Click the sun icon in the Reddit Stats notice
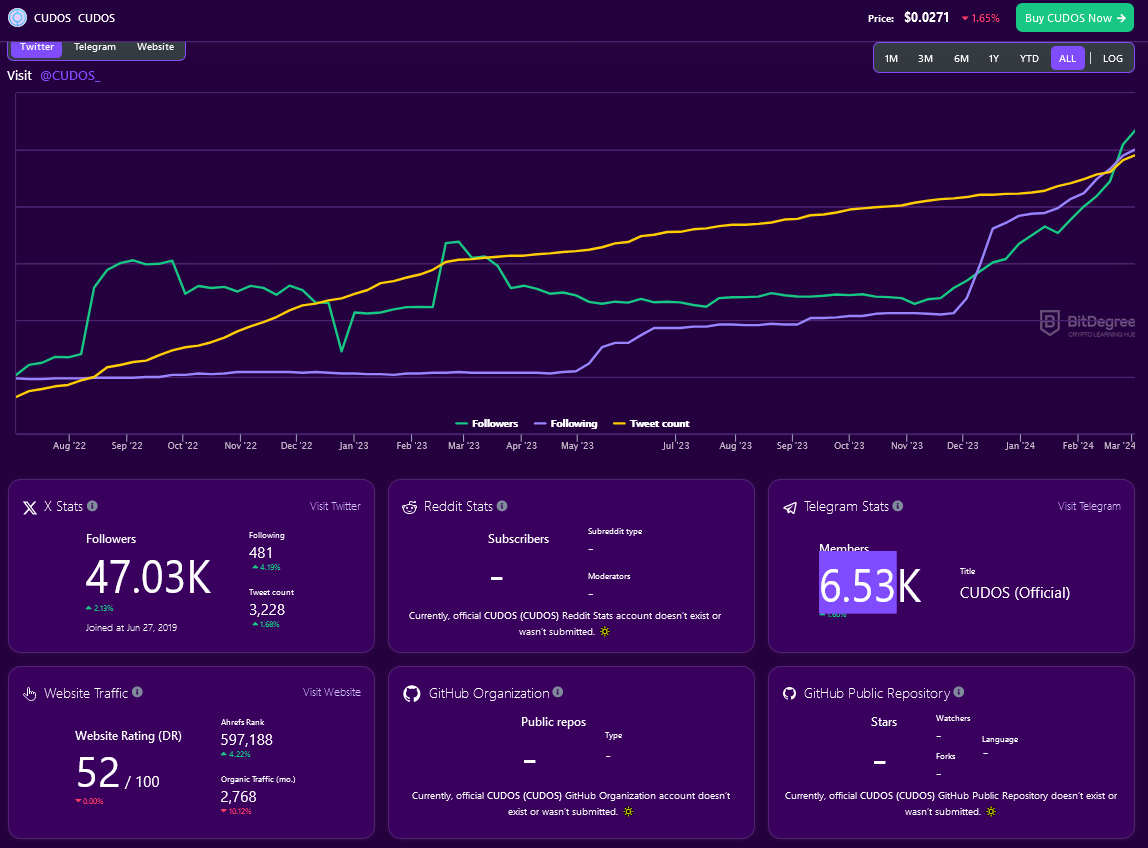Screen dimensions: 1148x848 pyautogui.click(x=605, y=632)
